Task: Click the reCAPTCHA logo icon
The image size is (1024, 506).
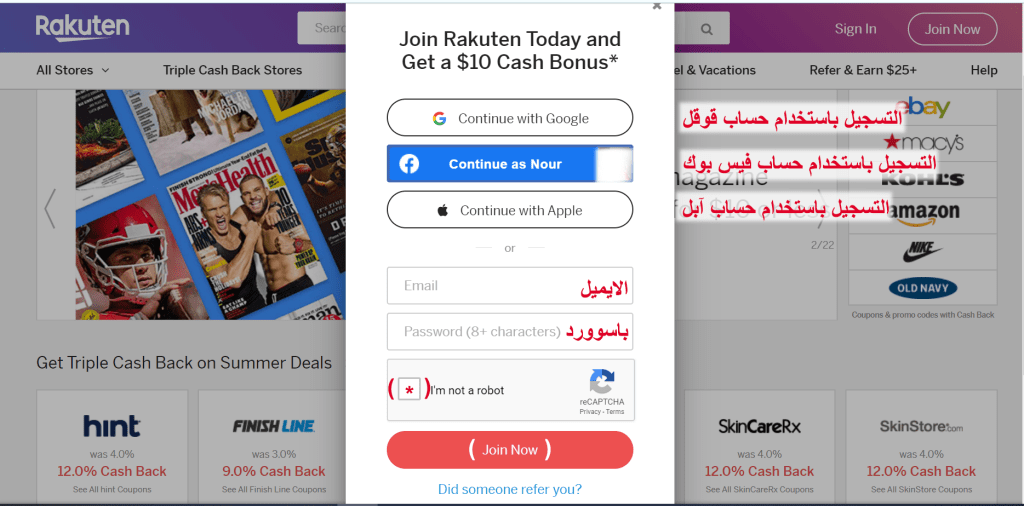Action: tap(601, 381)
